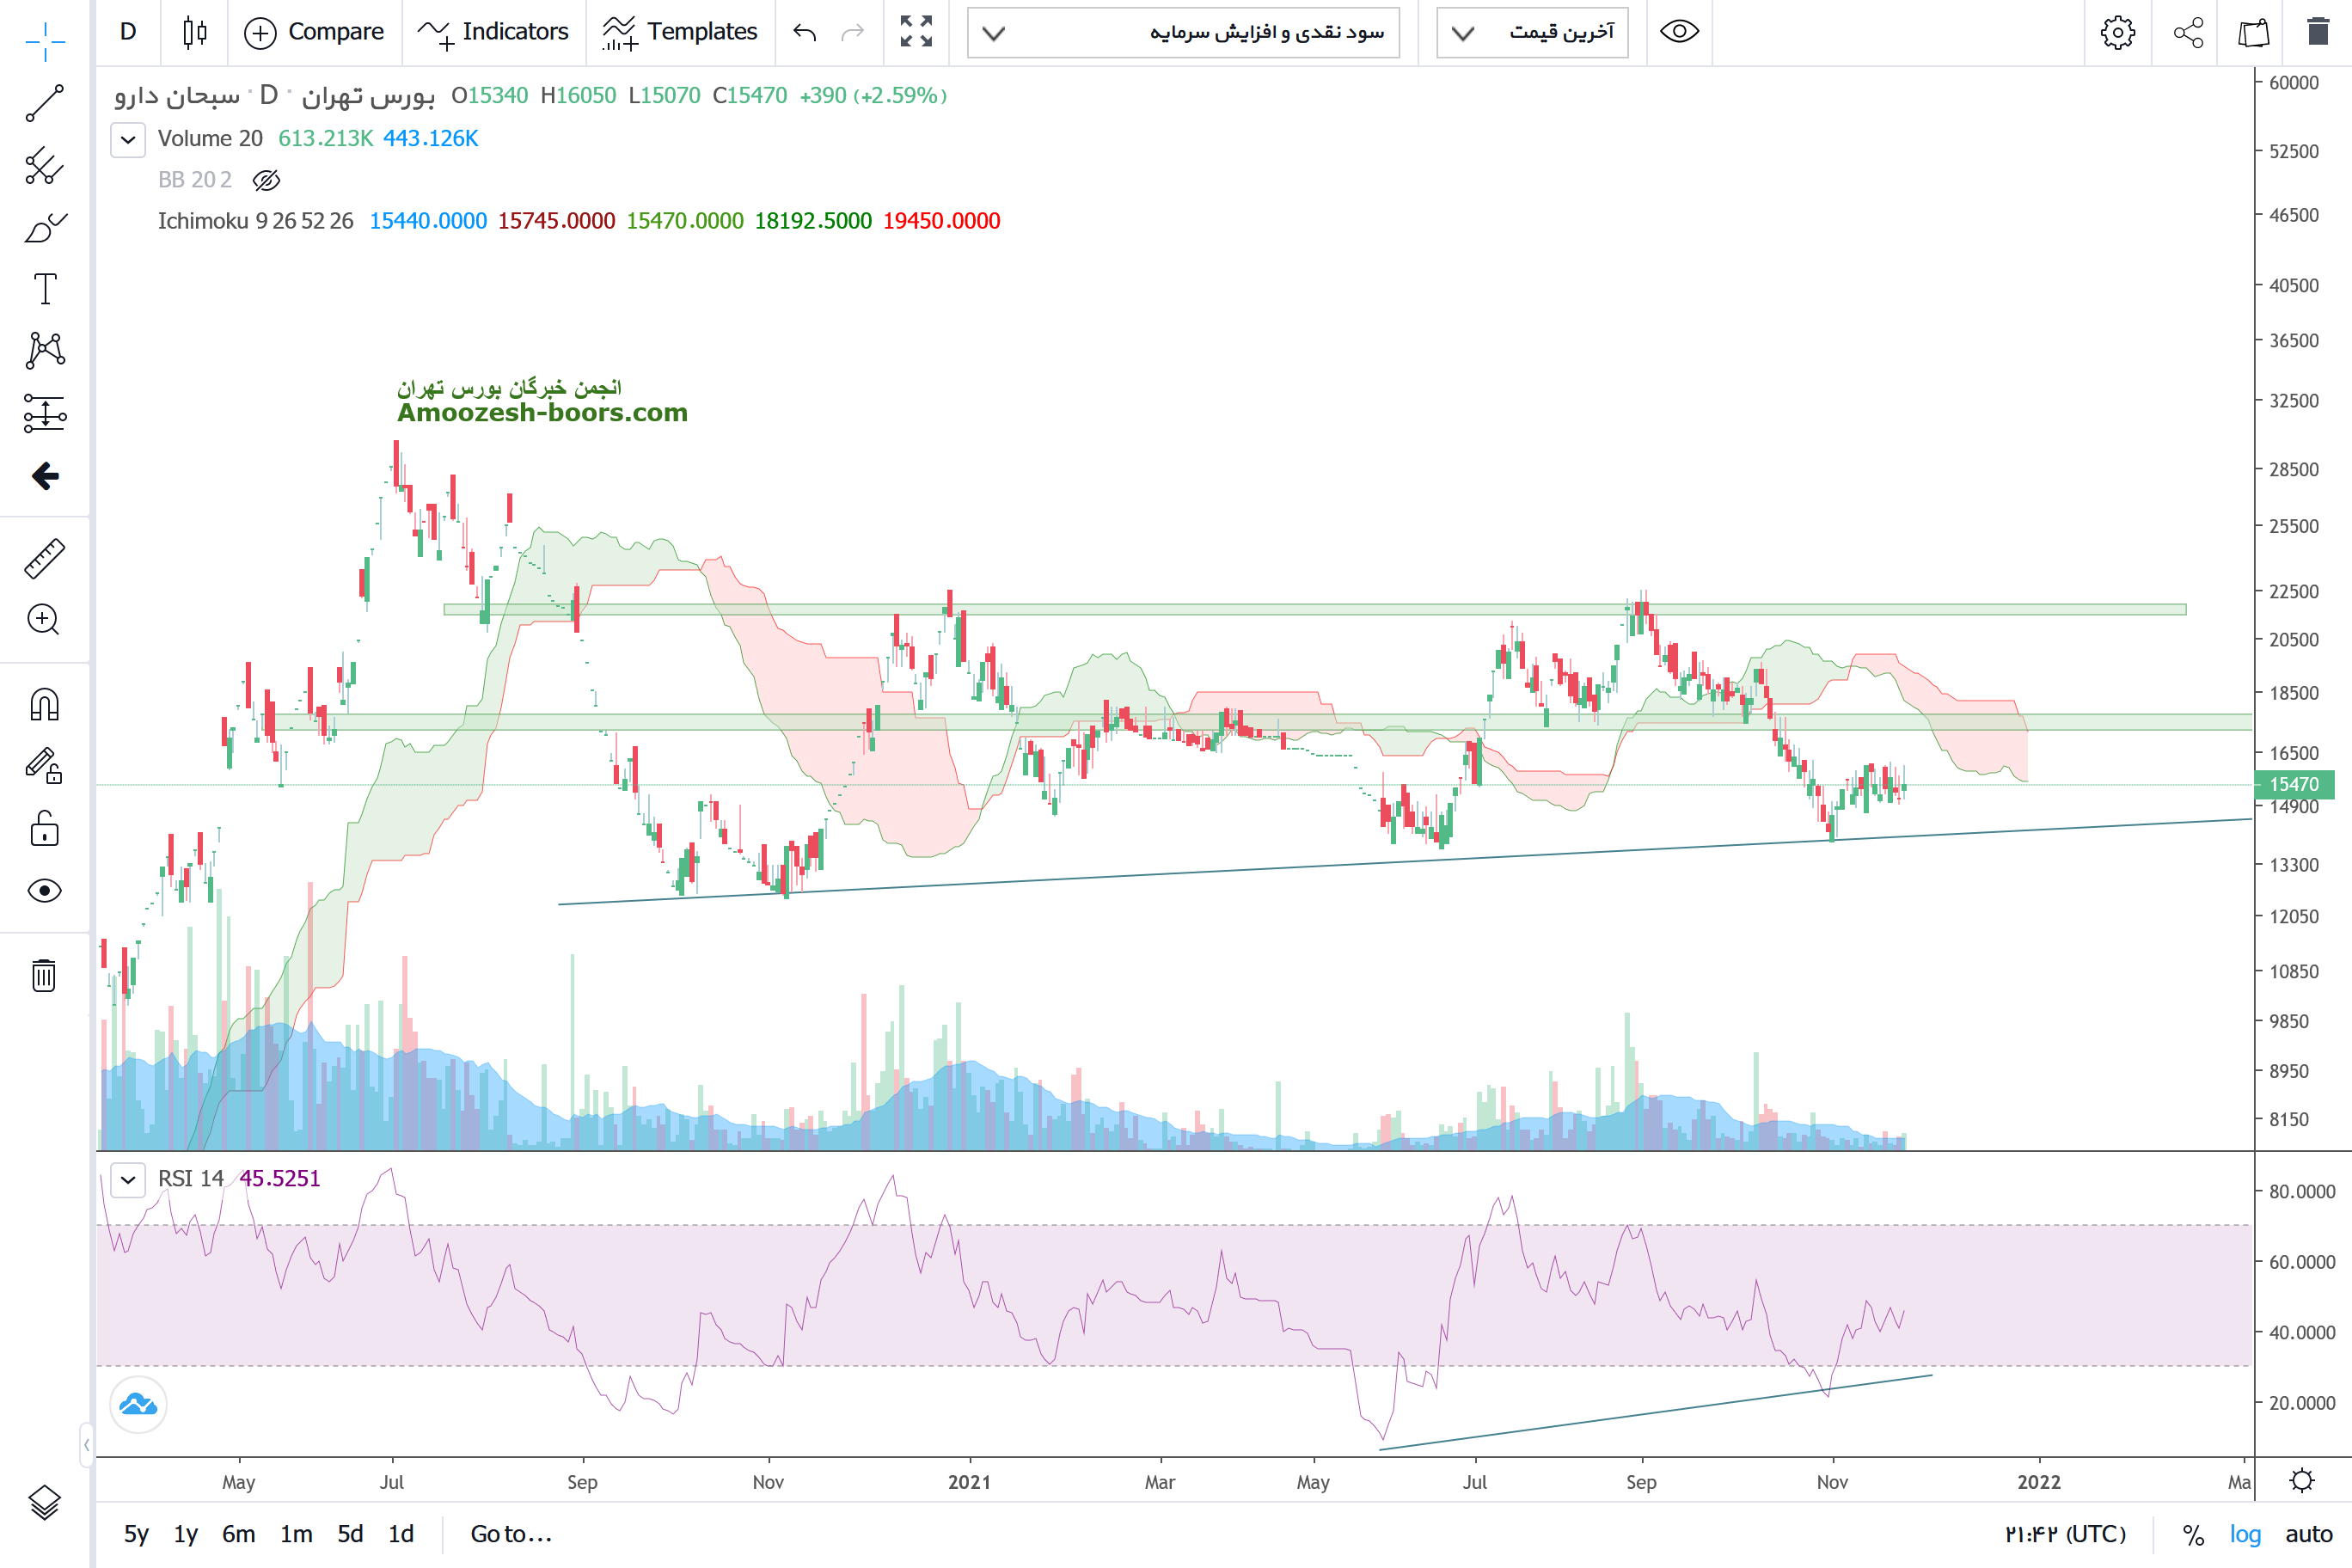Toggle log scale on price axis
This screenshot has height=1568, width=2352.
(2245, 1534)
